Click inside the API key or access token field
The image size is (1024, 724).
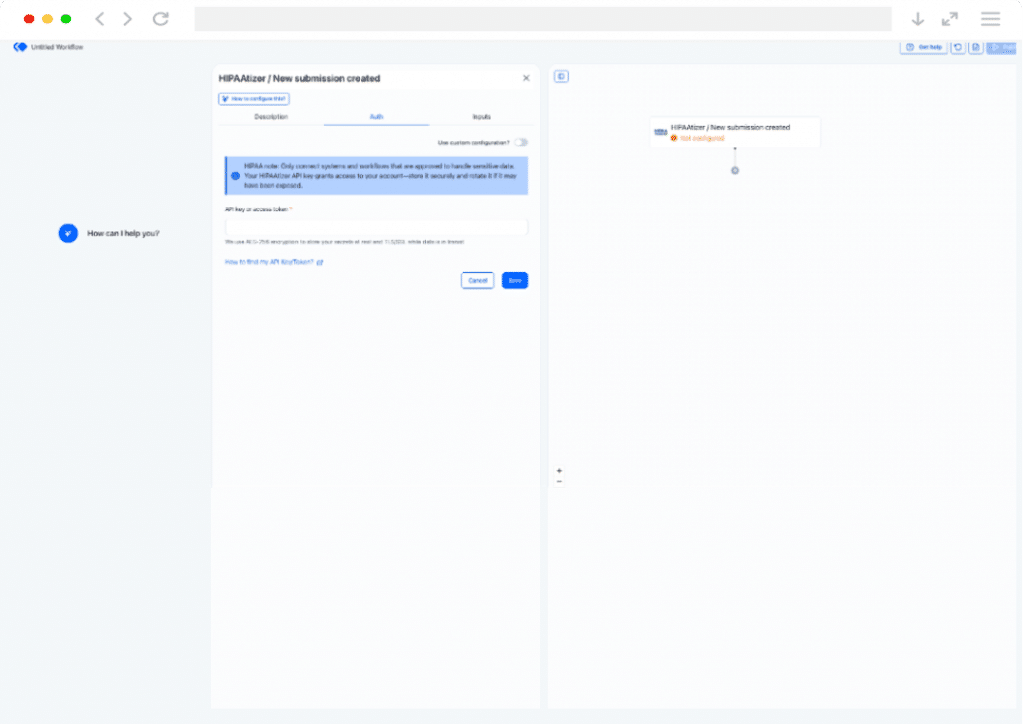tap(375, 227)
